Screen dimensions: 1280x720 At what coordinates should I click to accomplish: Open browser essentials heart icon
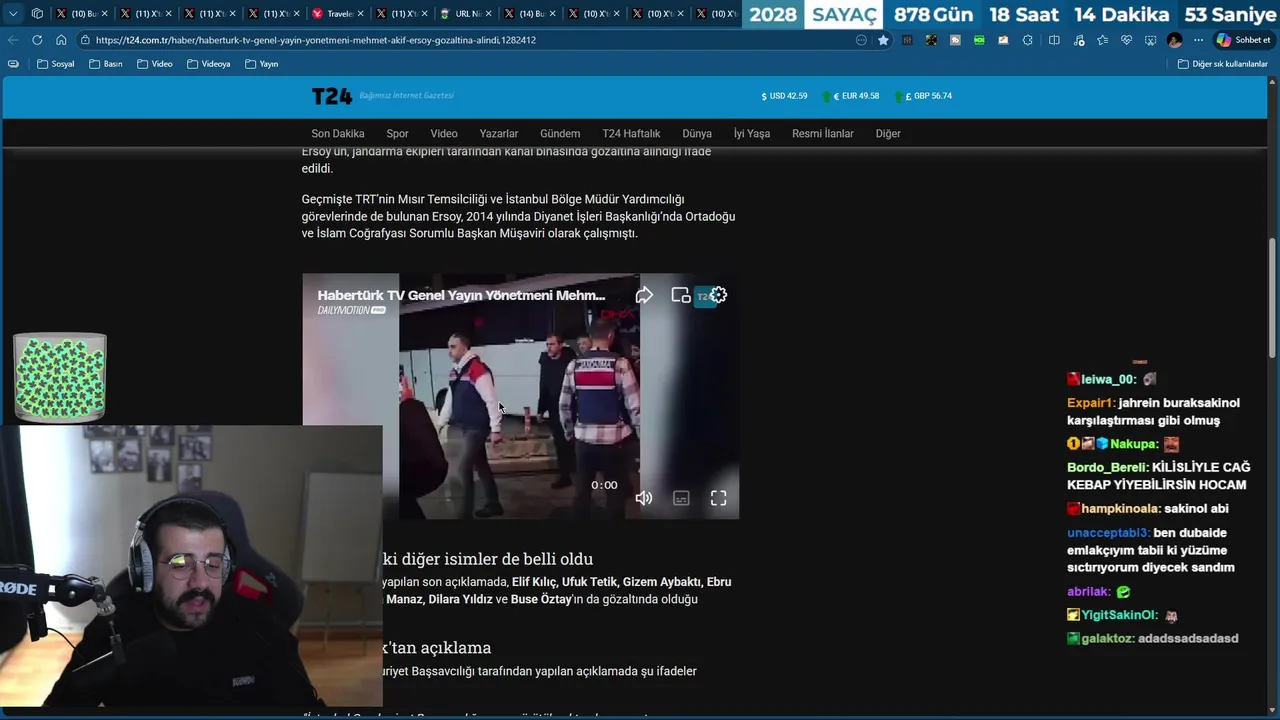[x=1126, y=40]
